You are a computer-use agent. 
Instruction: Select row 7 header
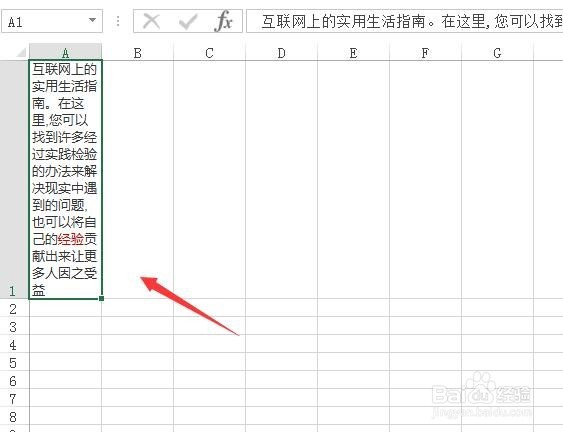click(14, 398)
